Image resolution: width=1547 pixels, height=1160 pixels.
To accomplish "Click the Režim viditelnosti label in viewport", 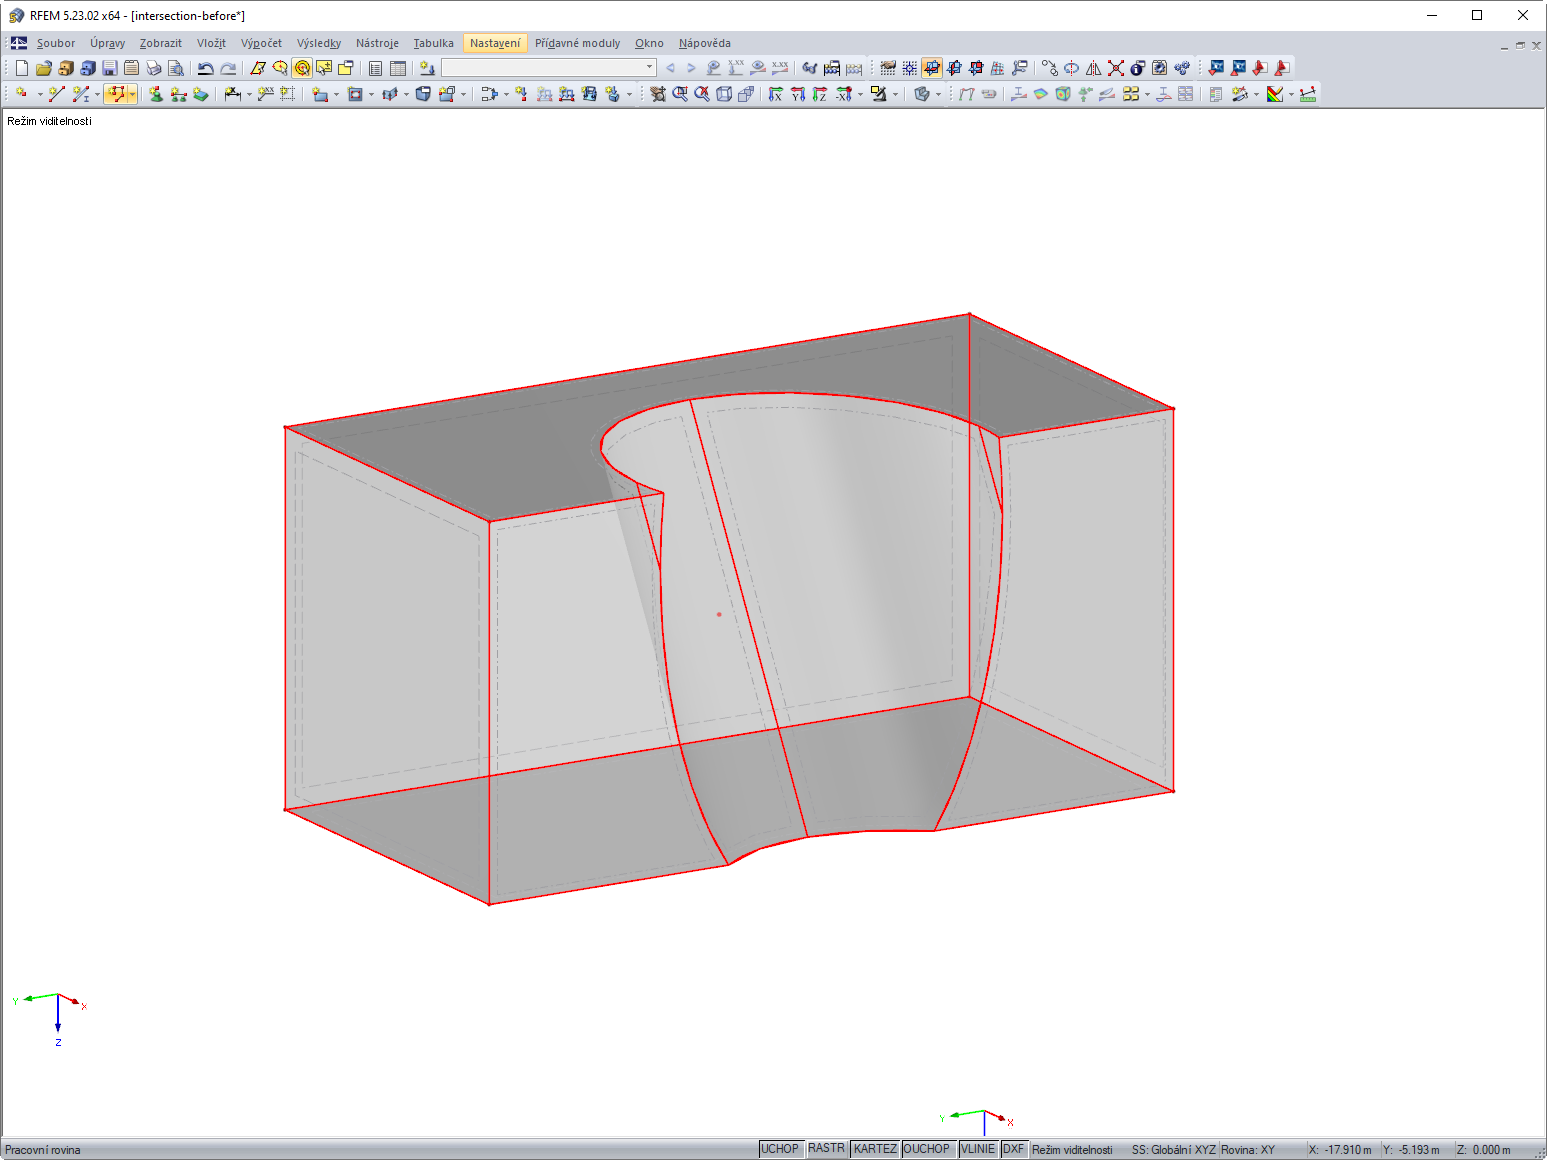I will pos(50,121).
